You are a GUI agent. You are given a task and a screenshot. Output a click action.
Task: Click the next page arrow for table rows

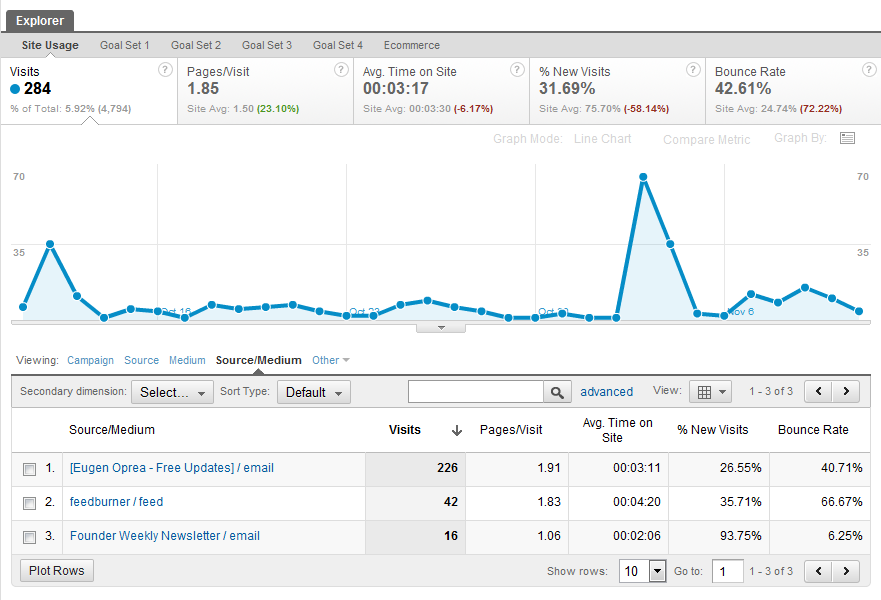point(848,392)
